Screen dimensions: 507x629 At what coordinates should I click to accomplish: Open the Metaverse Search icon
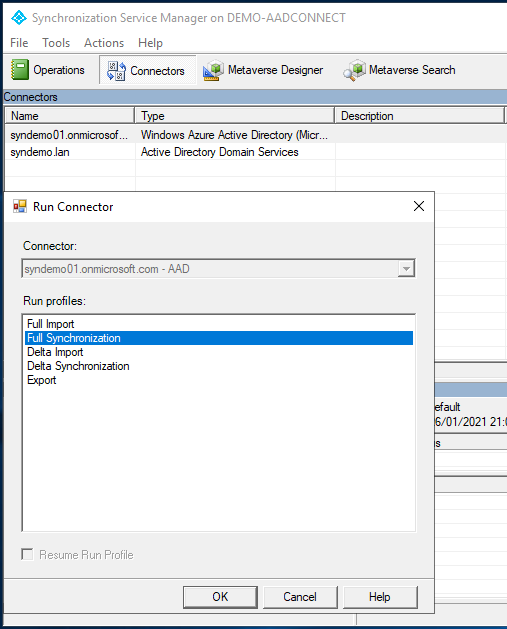click(354, 70)
